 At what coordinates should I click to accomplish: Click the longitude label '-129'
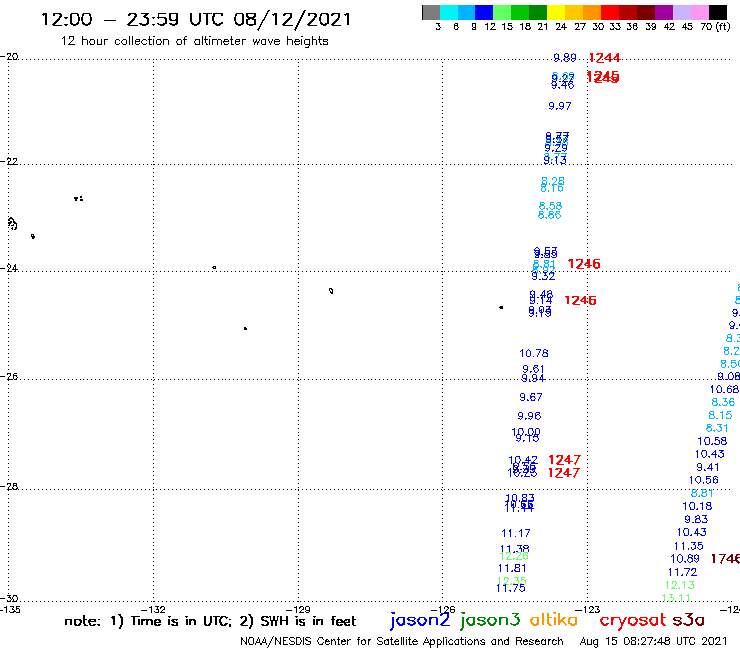tap(298, 609)
